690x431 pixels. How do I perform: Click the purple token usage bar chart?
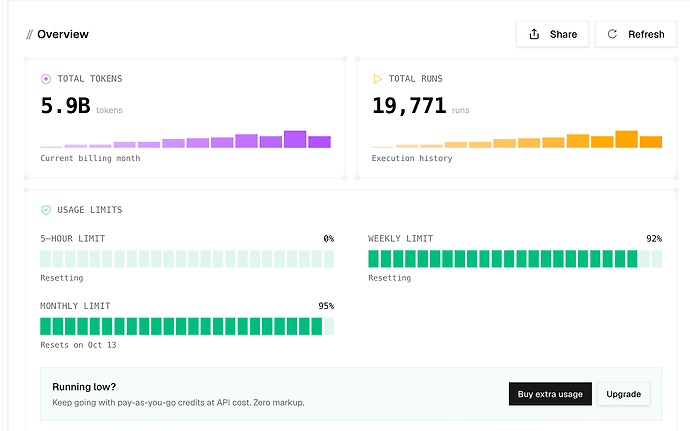click(x=185, y=139)
